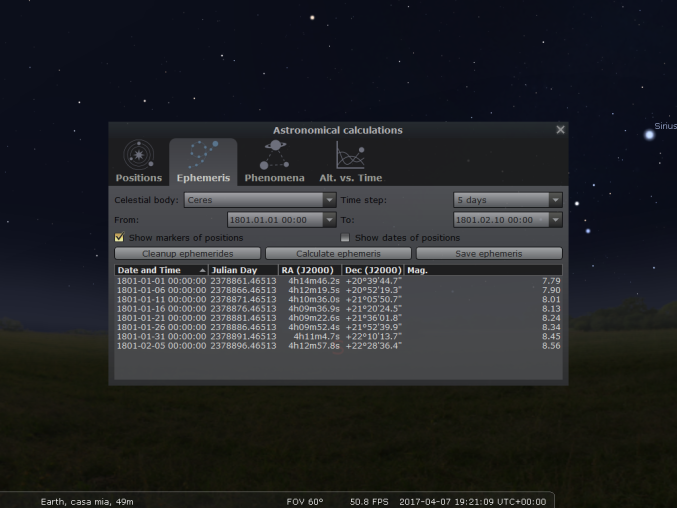The height and width of the screenshot is (508, 677).
Task: Click the 50.8 FPS status entry
Action: [x=369, y=502]
